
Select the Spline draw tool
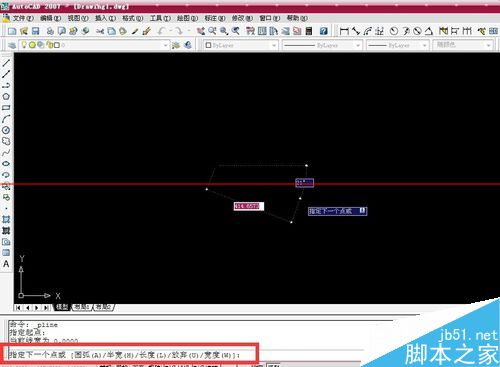[x=6, y=153]
